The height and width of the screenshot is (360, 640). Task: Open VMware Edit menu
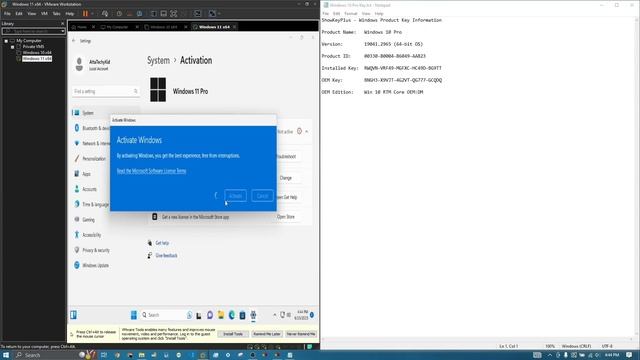click(19, 13)
